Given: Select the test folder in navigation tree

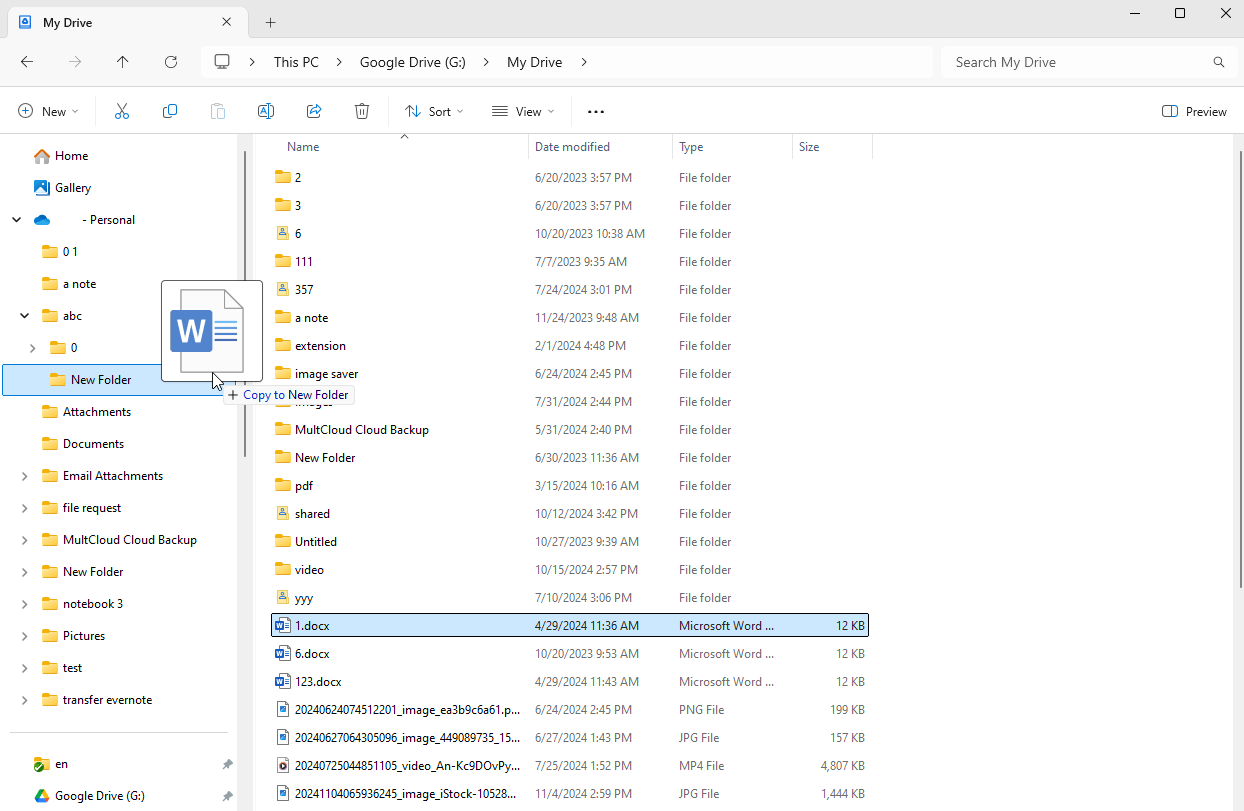Looking at the screenshot, I should pyautogui.click(x=72, y=668).
